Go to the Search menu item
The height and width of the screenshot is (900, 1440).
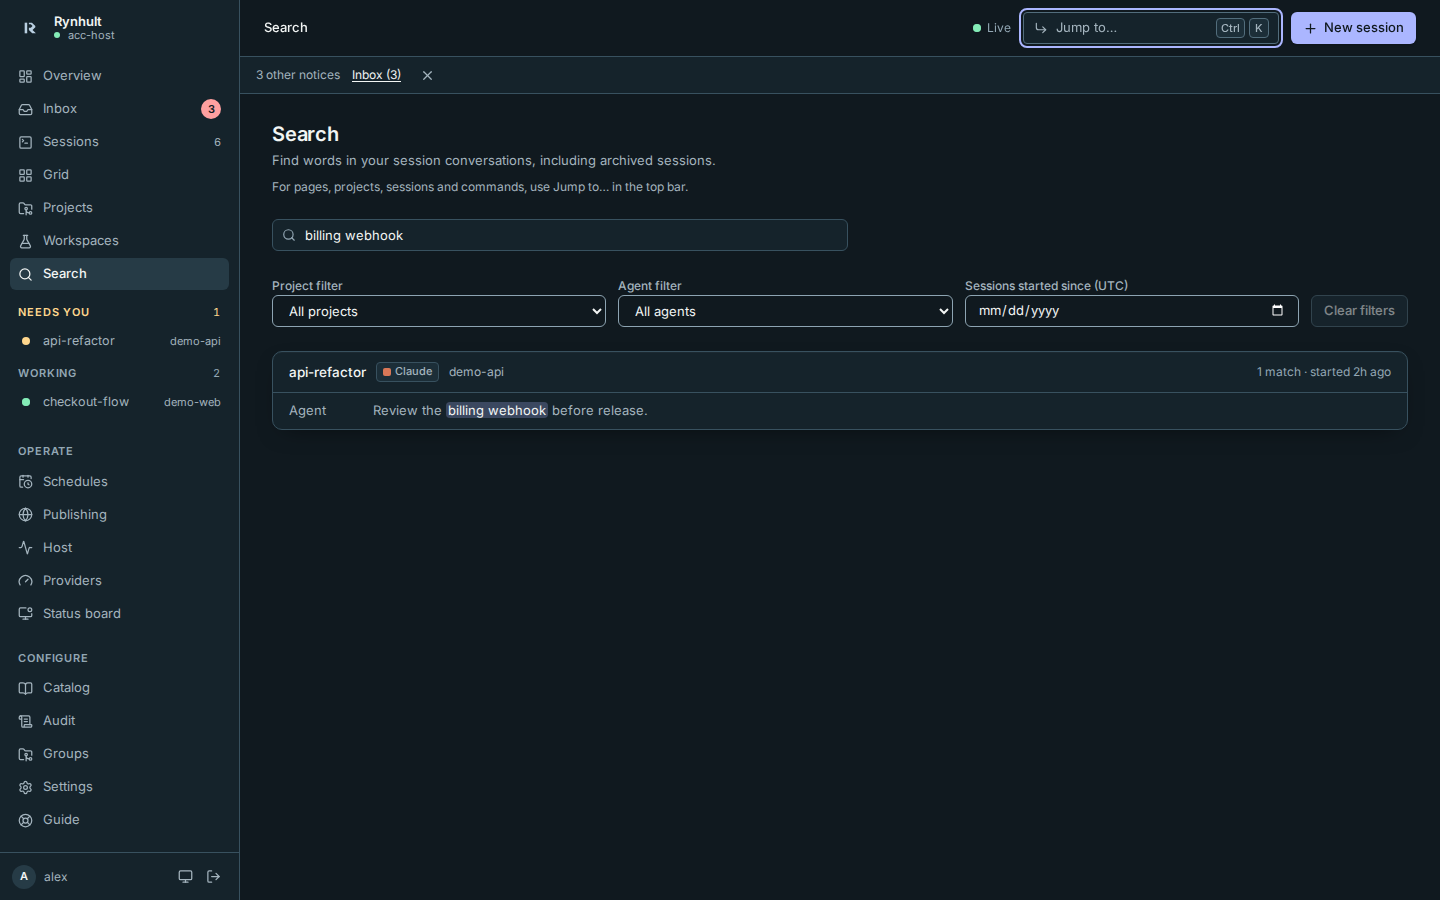[x=119, y=274]
